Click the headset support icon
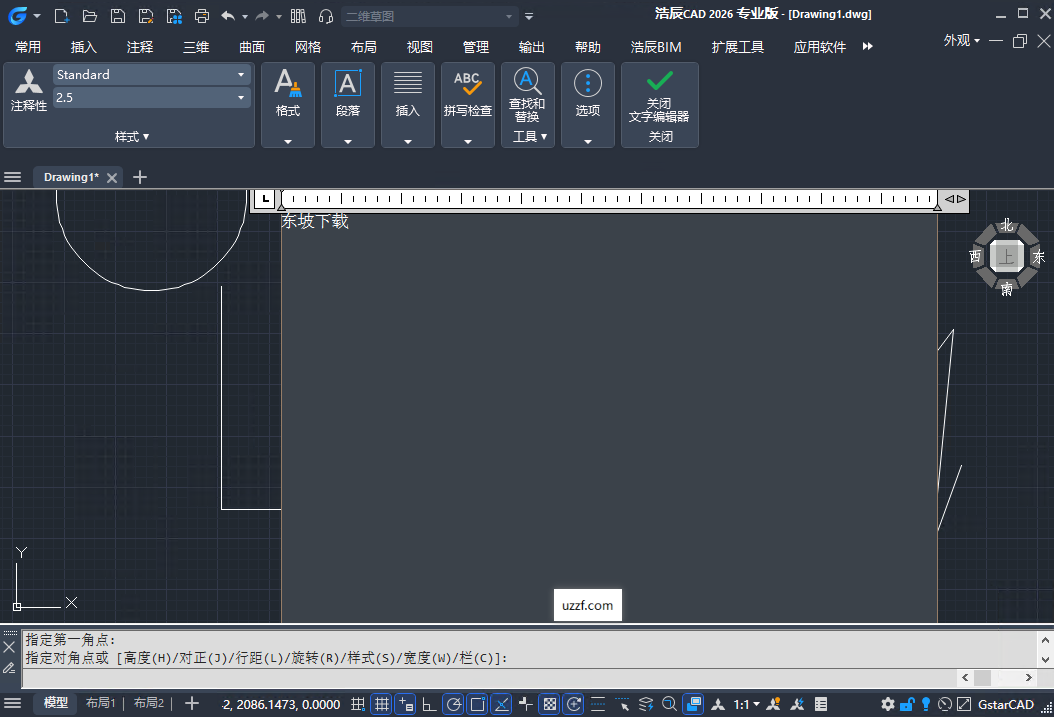The image size is (1054, 717). (x=326, y=16)
